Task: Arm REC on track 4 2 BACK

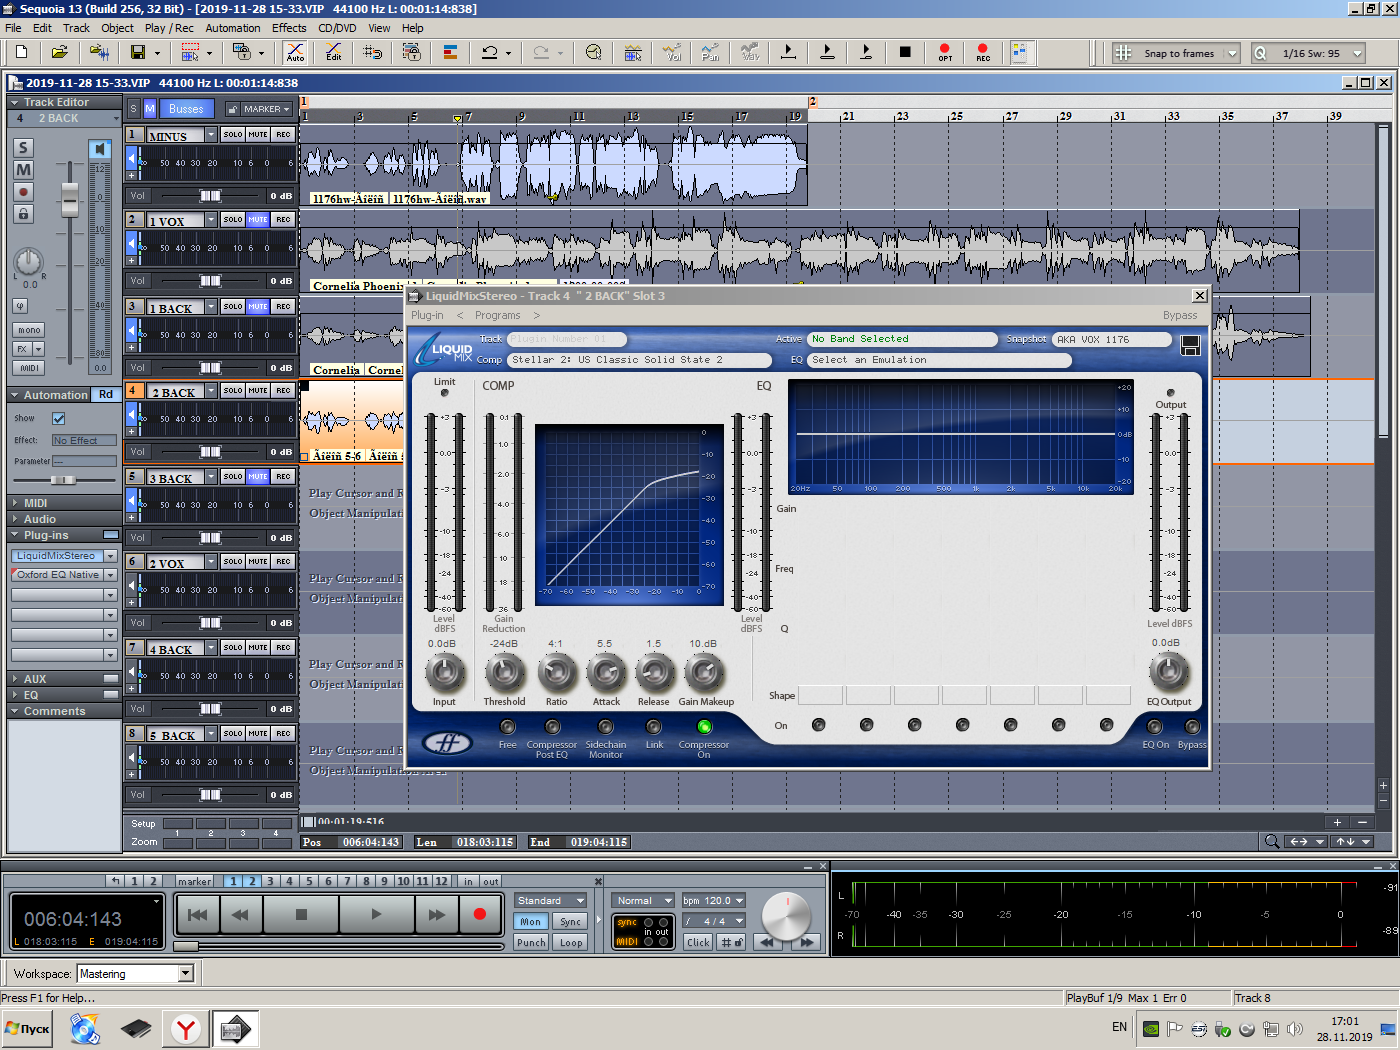Action: pos(283,390)
